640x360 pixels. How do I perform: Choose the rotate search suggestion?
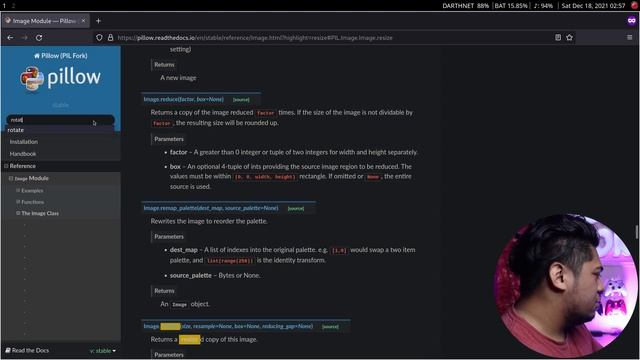coord(60,130)
